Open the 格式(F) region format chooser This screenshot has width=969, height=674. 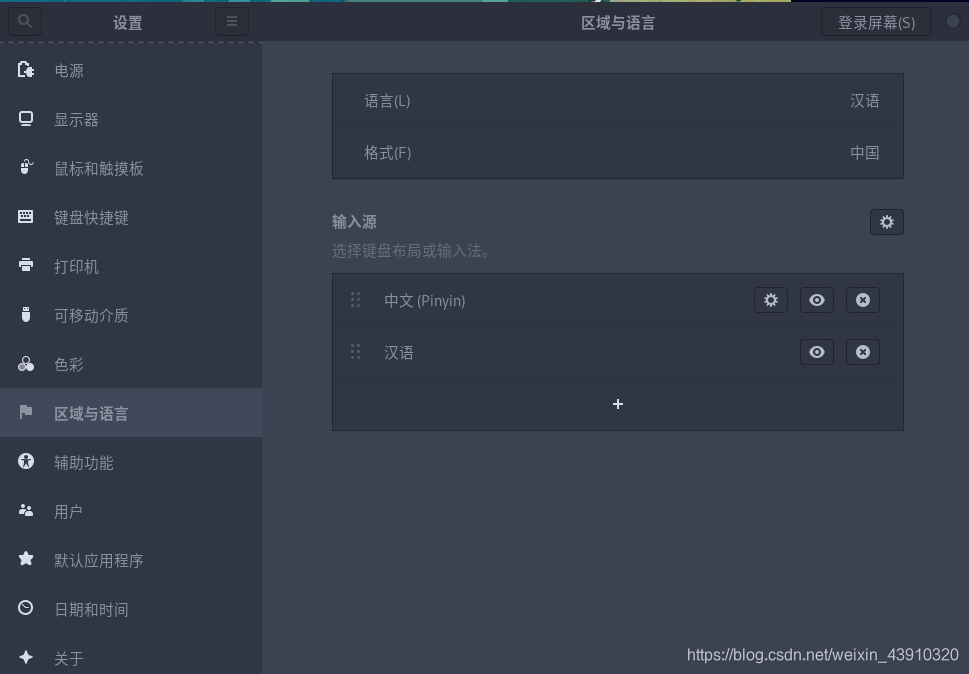click(617, 152)
